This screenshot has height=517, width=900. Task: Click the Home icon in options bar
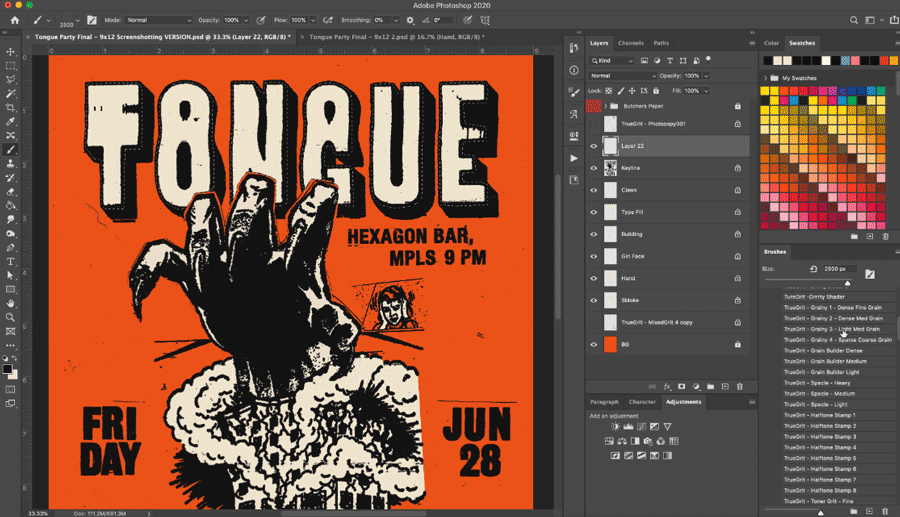14,19
